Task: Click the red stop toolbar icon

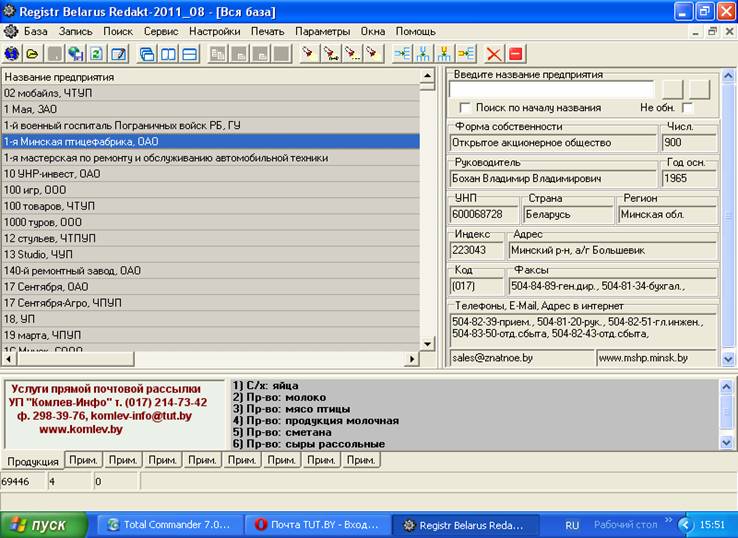Action: (516, 53)
